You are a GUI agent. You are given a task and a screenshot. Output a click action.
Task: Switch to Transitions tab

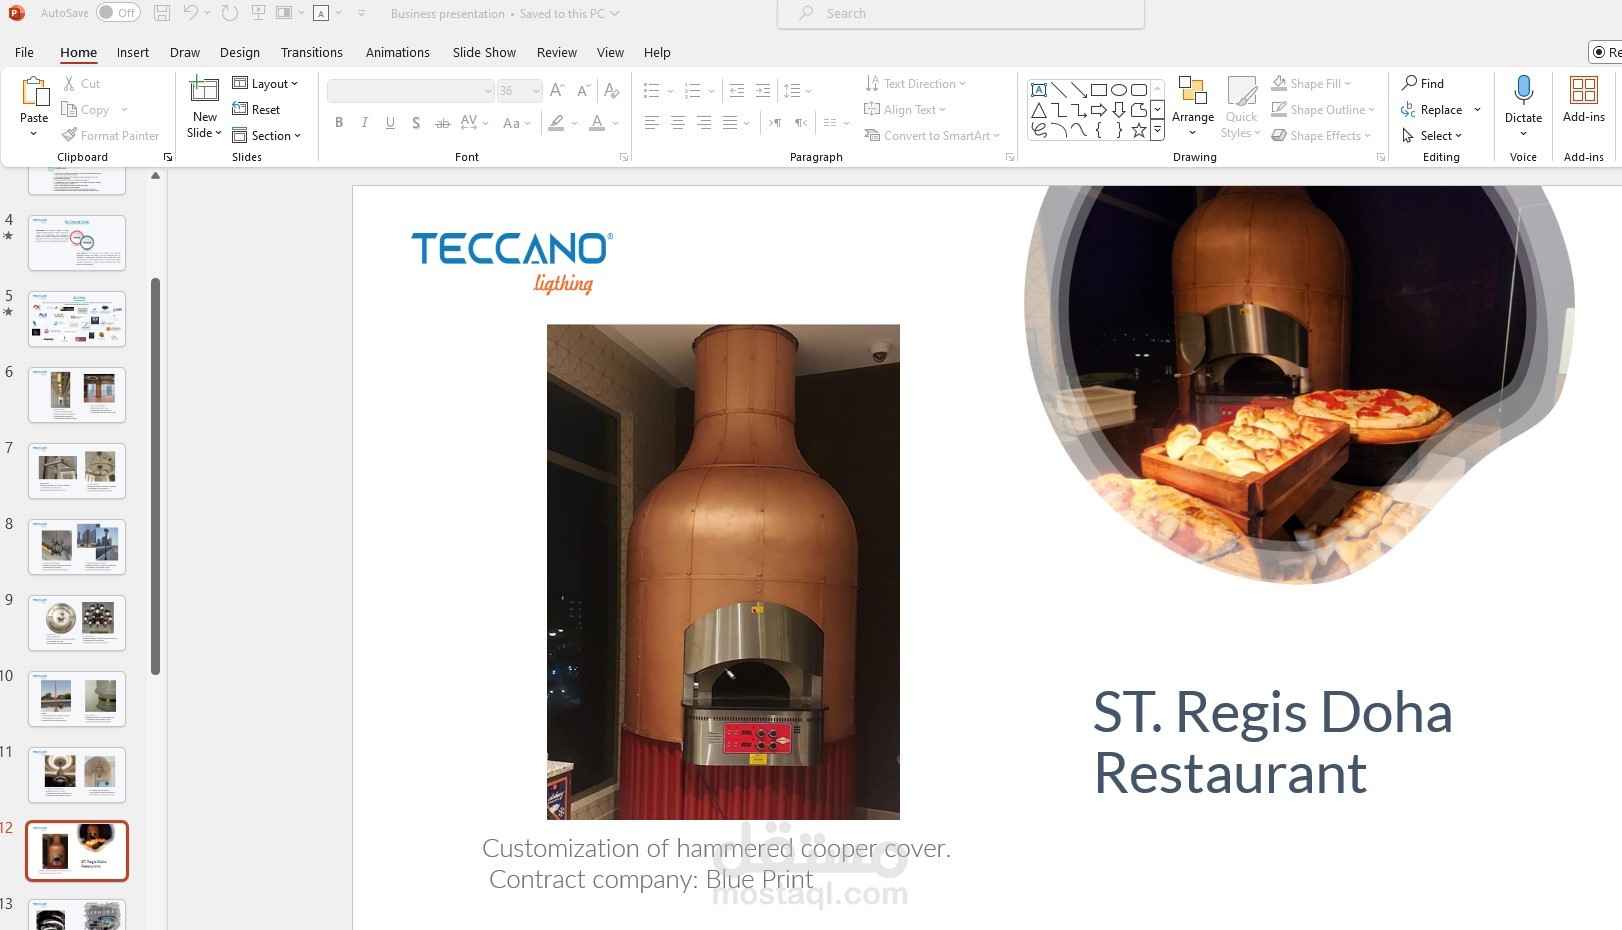312,52
